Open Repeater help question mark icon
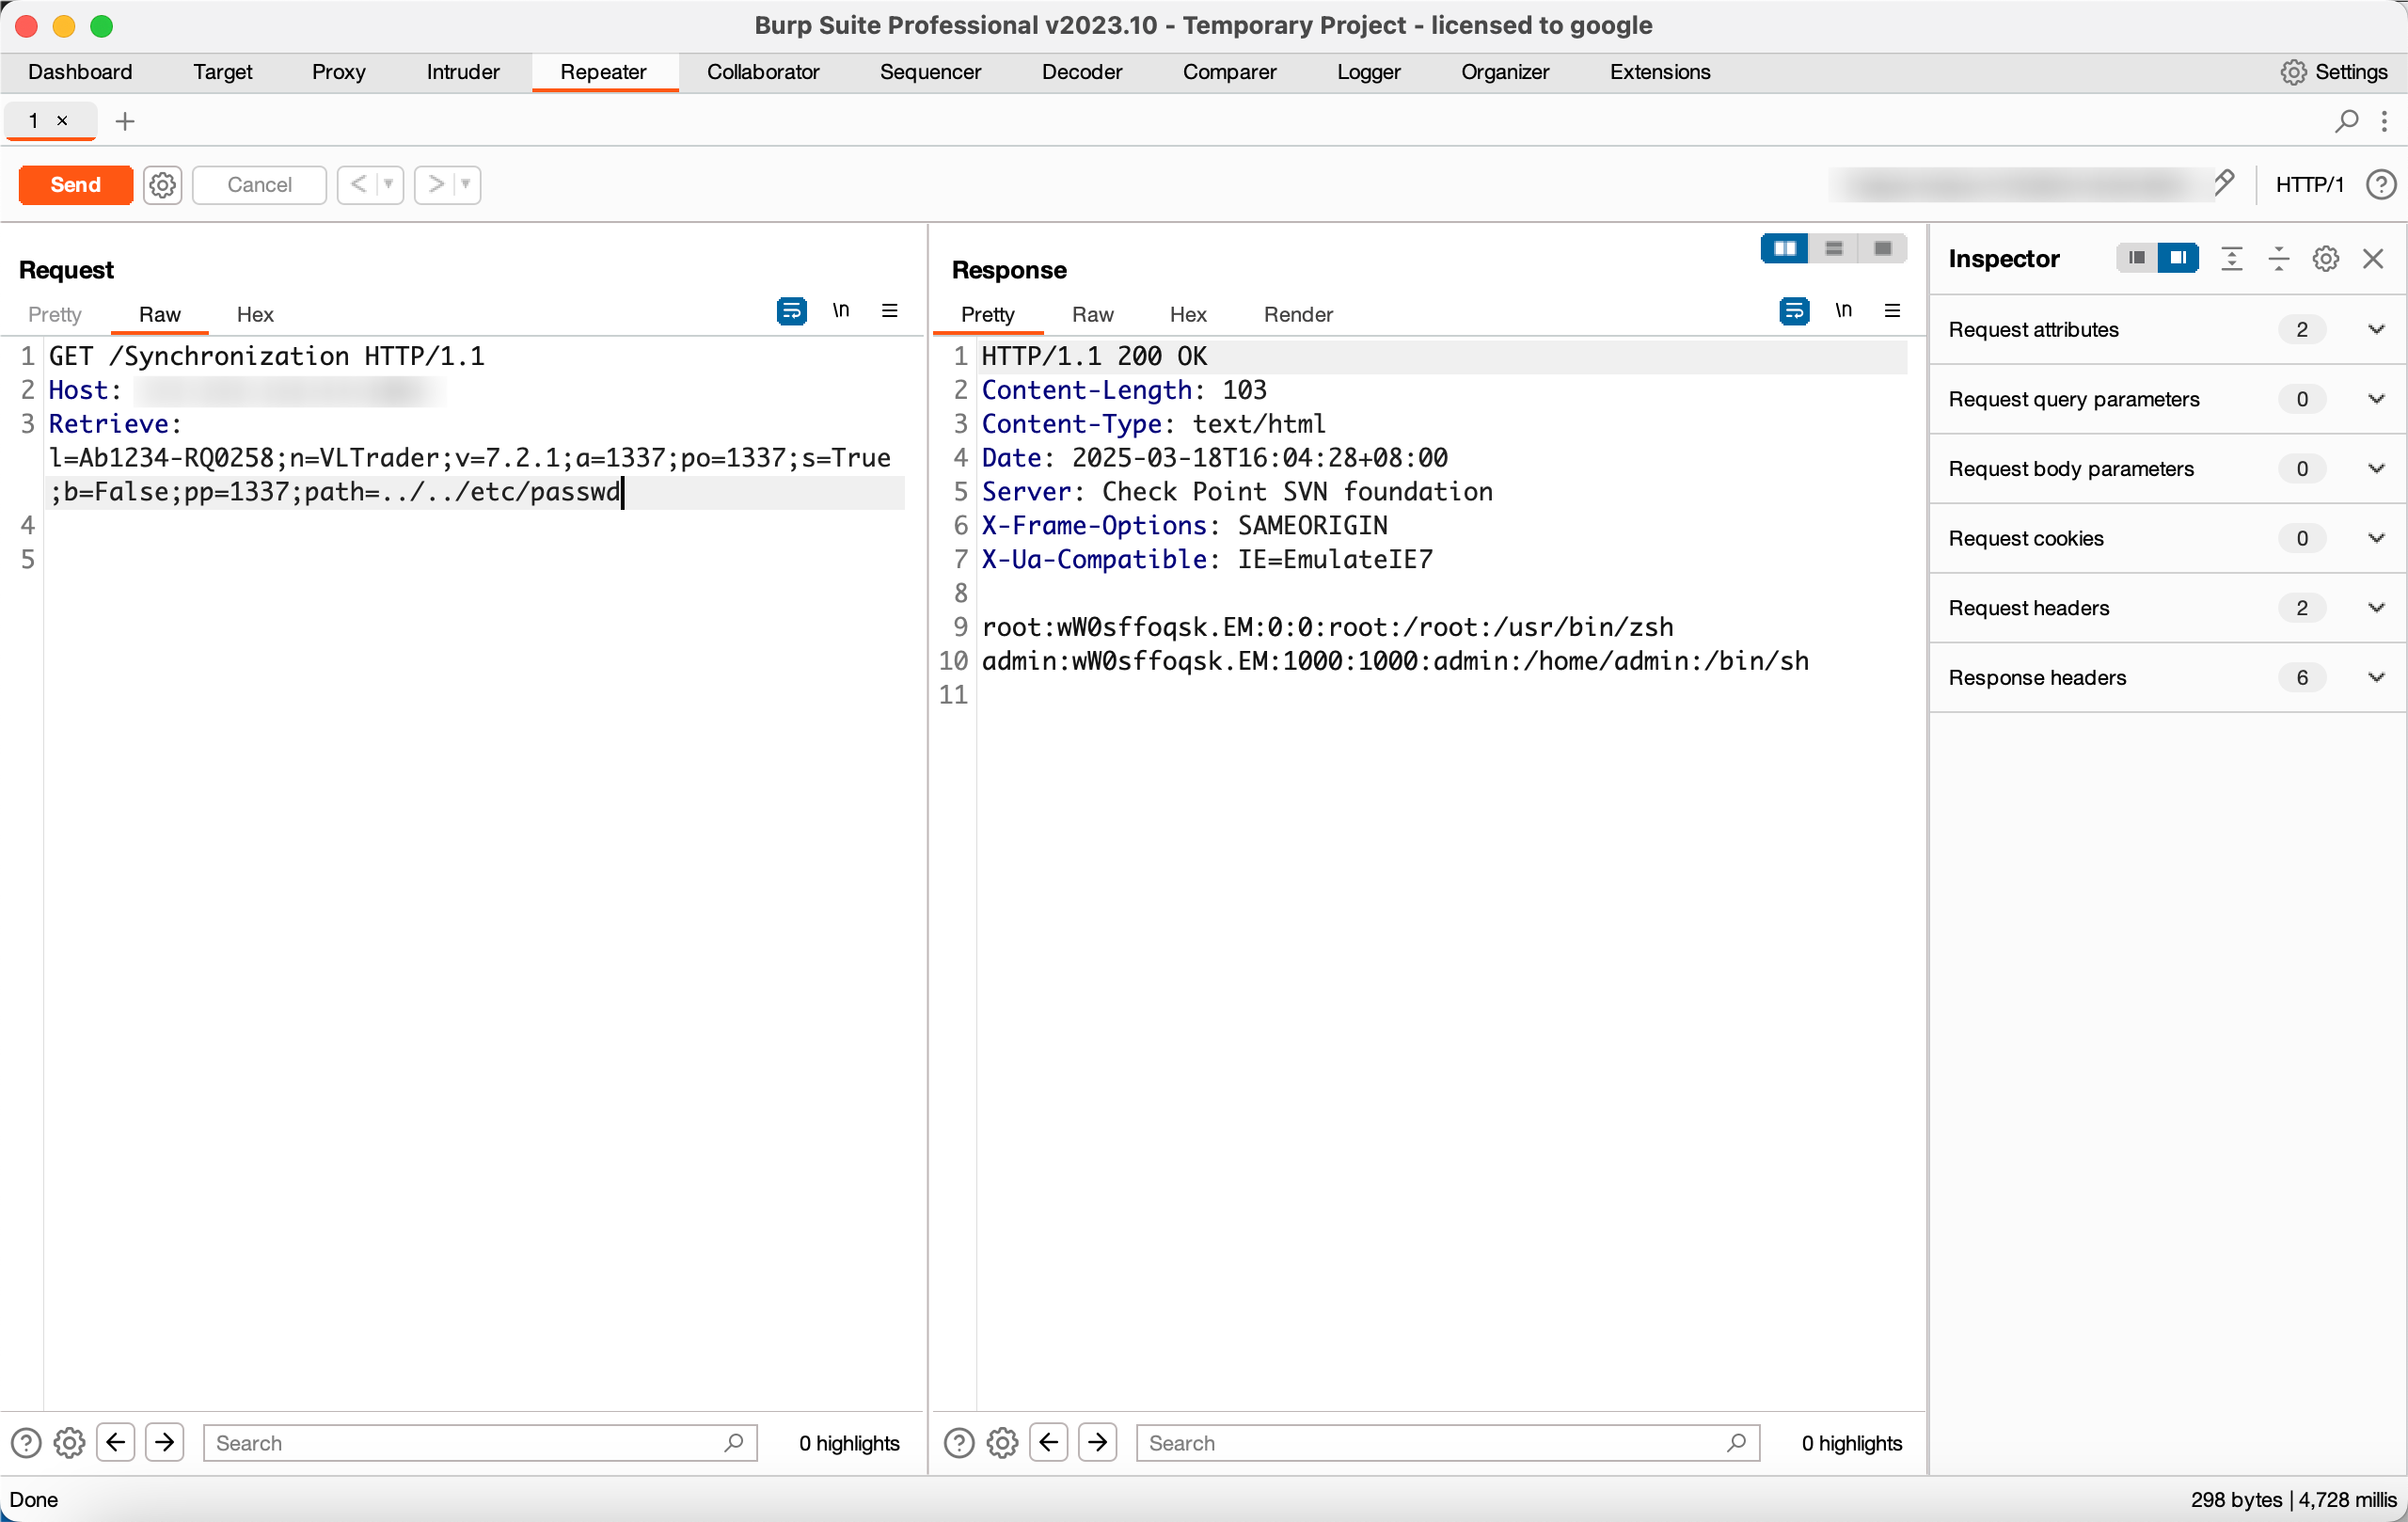Image resolution: width=2408 pixels, height=1522 pixels. [x=2381, y=185]
